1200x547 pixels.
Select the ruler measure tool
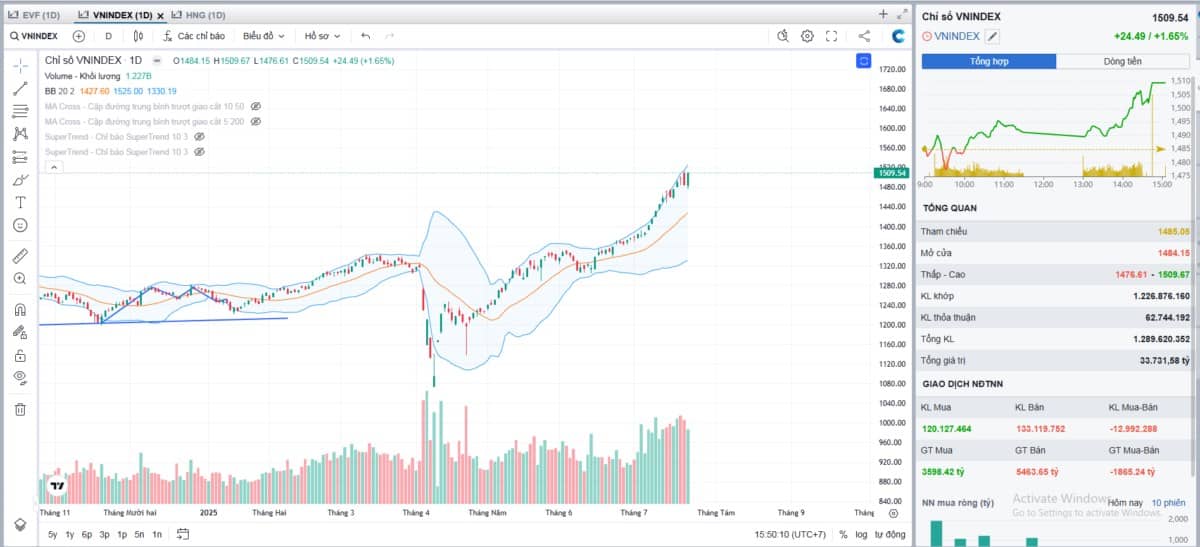20,256
